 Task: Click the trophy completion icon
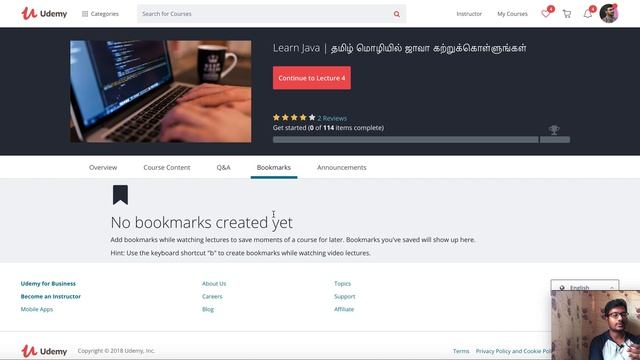[554, 130]
